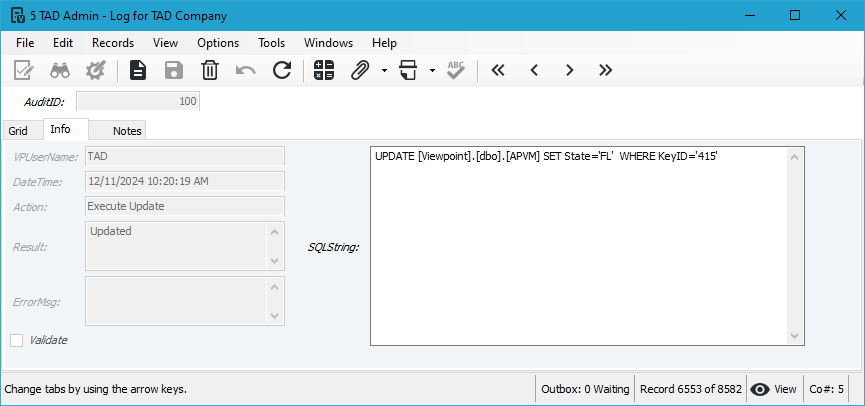Image resolution: width=865 pixels, height=406 pixels.
Task: Click Co#: 5 status bar entry
Action: (x=826, y=389)
